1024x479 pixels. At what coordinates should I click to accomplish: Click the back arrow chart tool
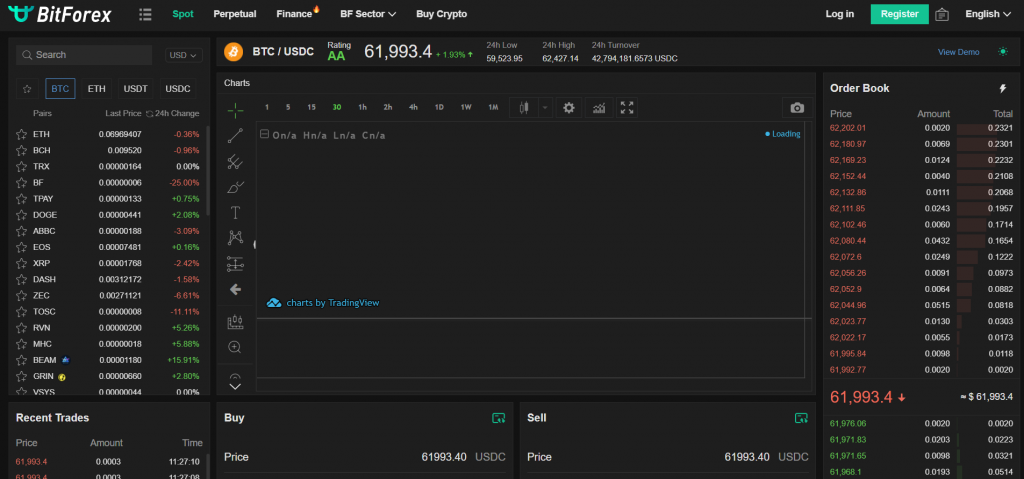tap(235, 289)
